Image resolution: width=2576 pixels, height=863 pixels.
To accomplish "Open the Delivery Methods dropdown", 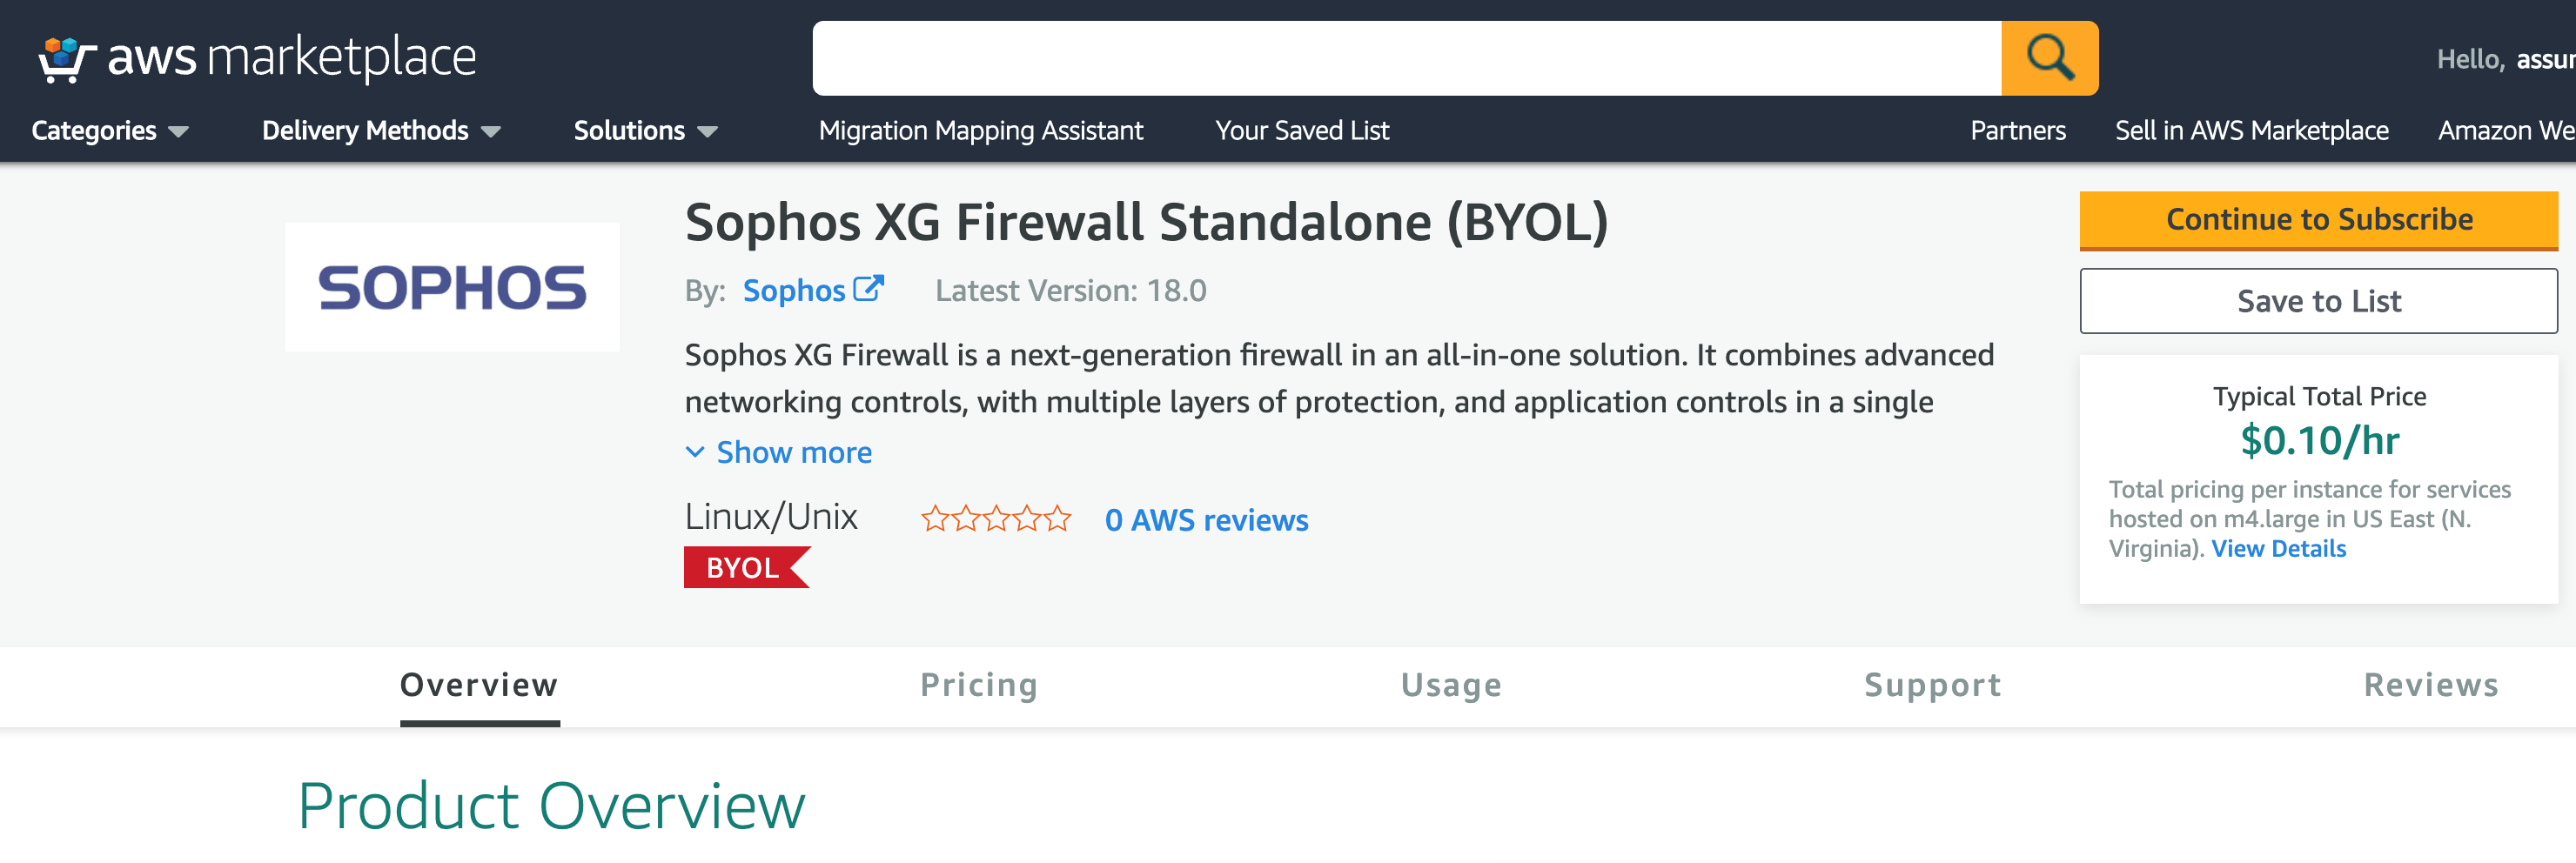I will coord(381,130).
